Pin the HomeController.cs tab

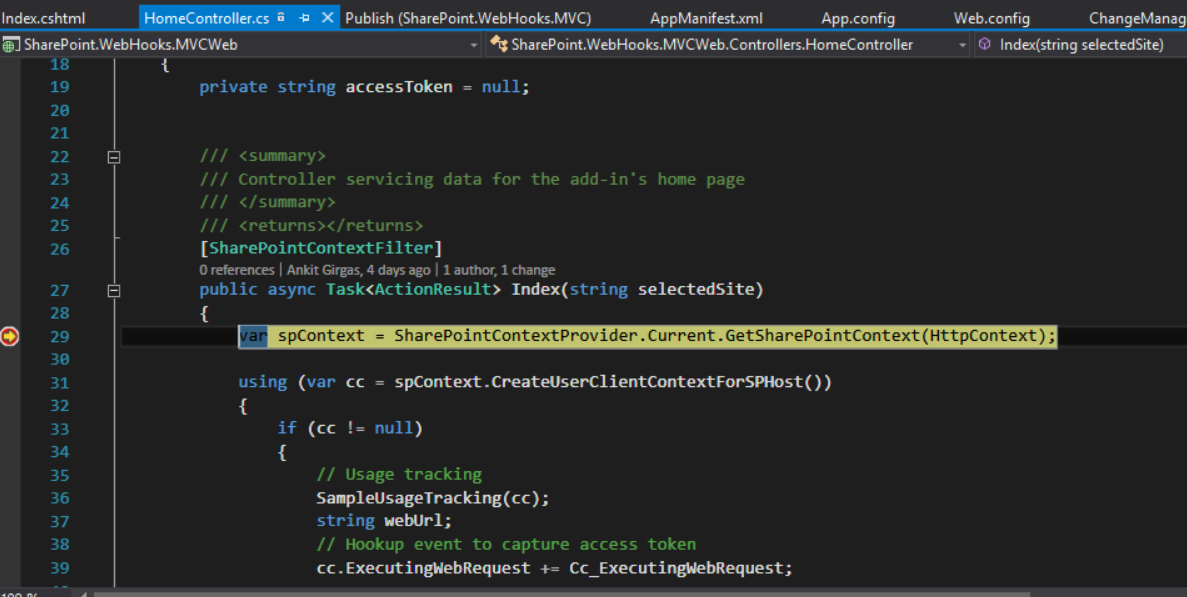tap(302, 17)
